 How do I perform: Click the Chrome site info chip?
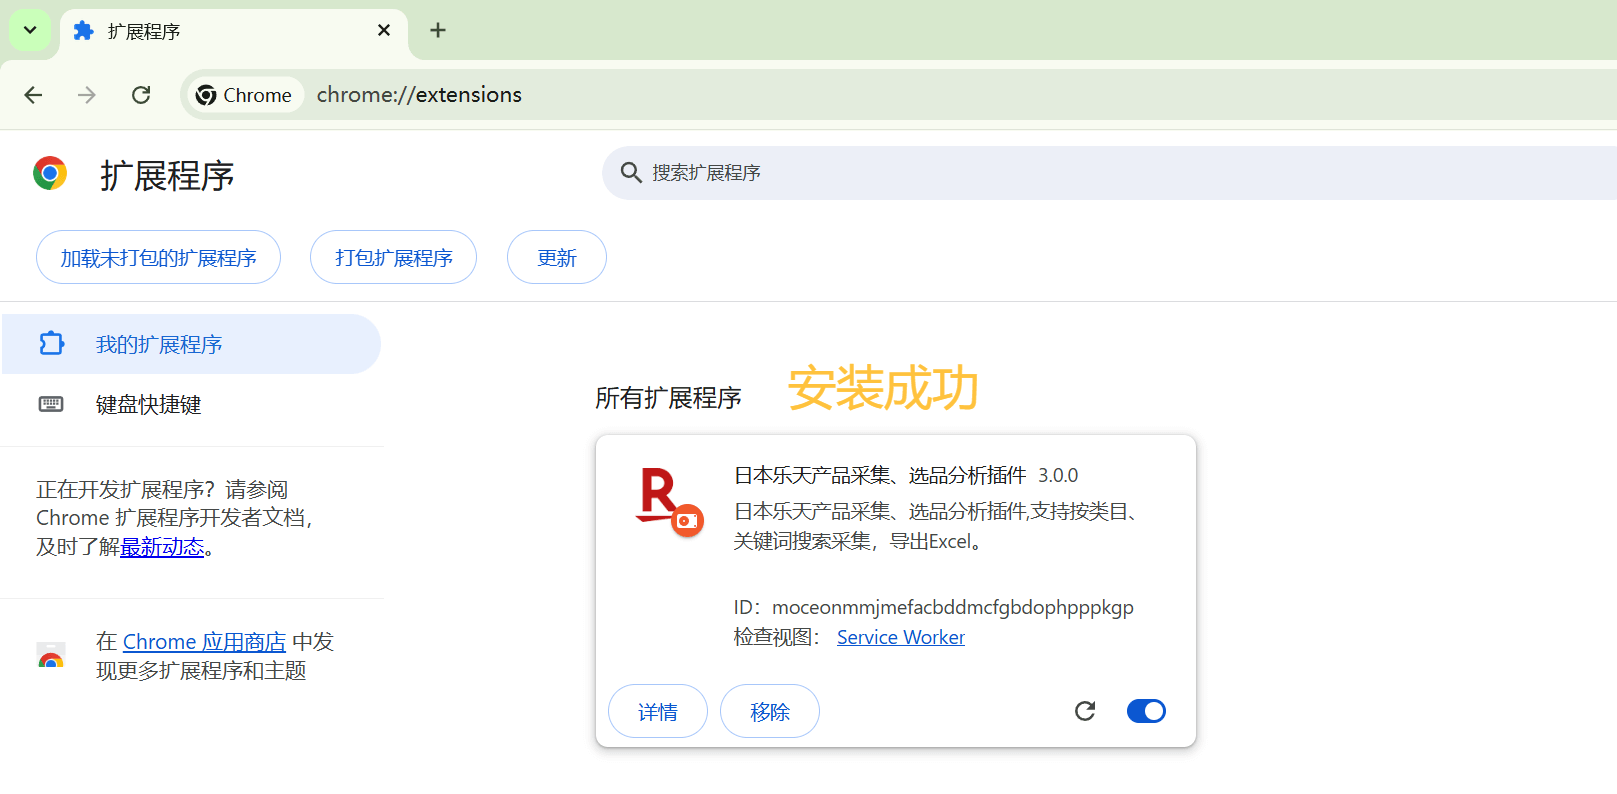click(x=245, y=95)
